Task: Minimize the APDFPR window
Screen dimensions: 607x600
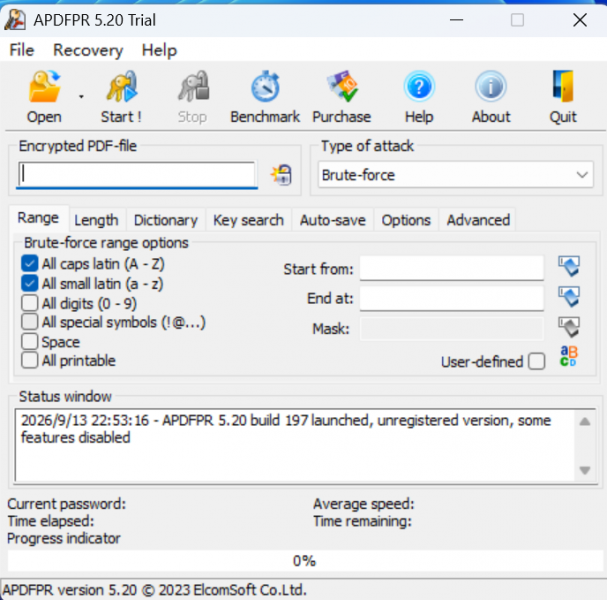Action: (x=456, y=20)
